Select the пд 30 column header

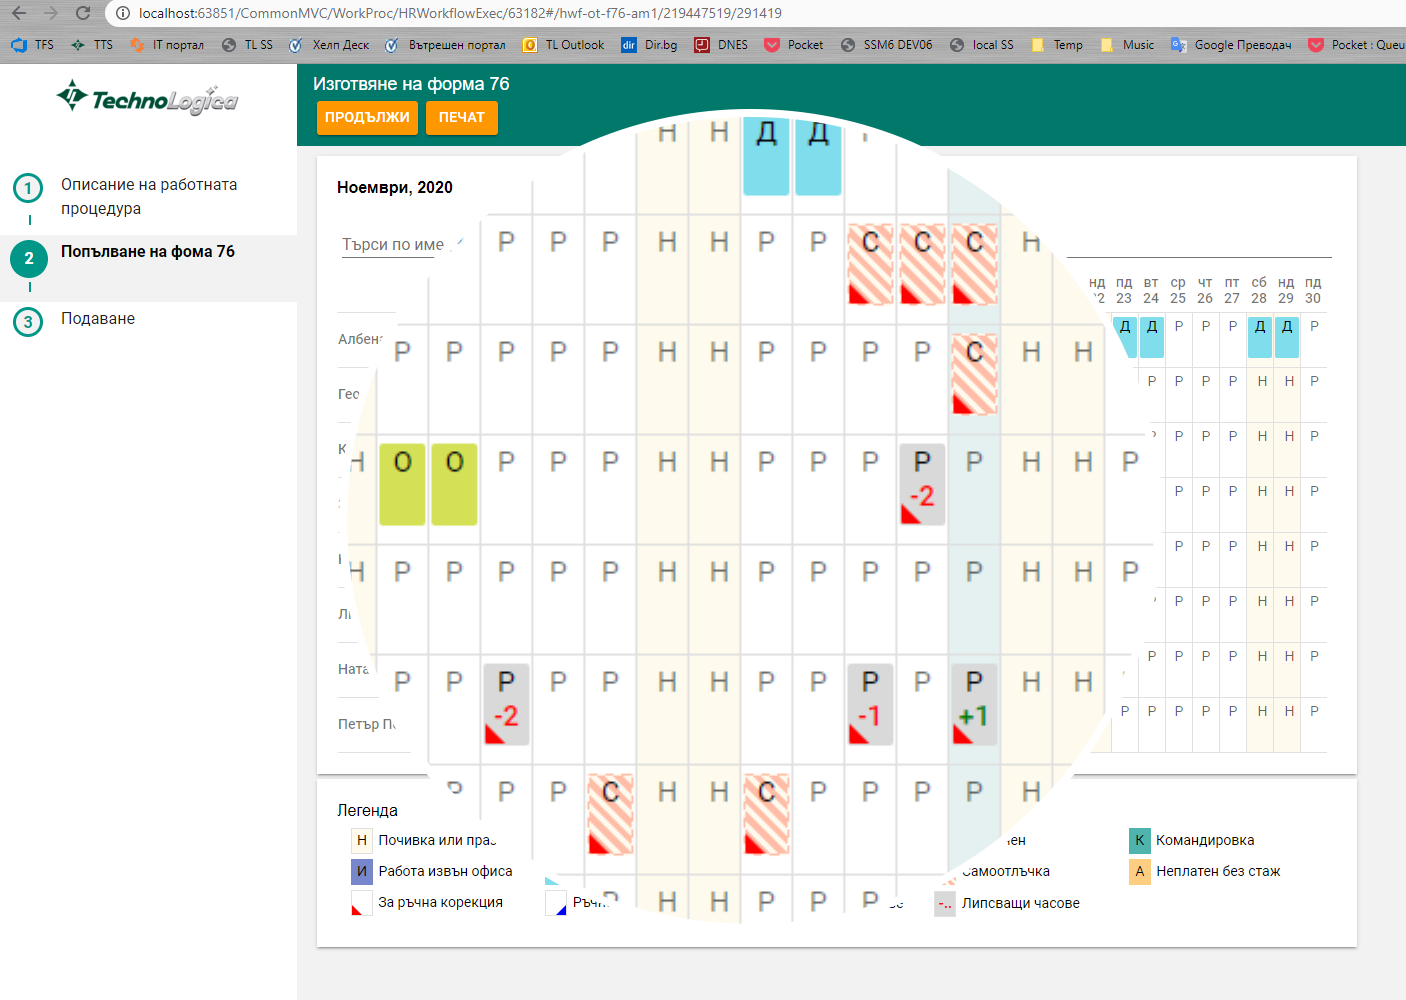(1313, 290)
